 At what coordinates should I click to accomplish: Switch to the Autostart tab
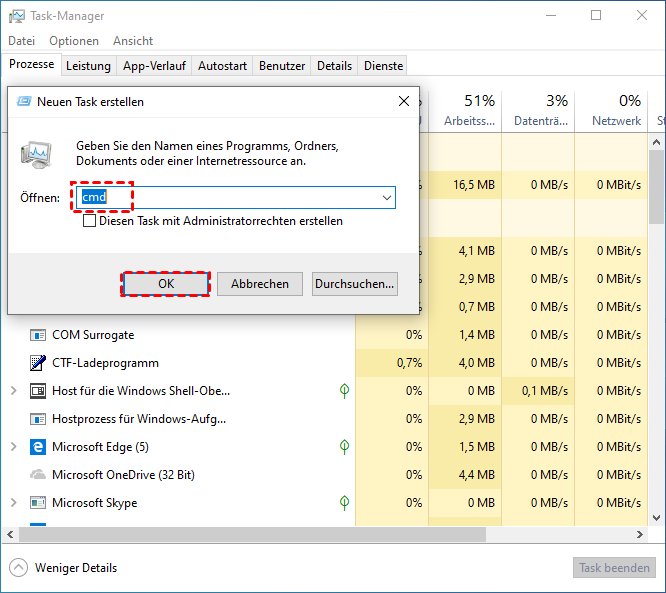click(222, 66)
